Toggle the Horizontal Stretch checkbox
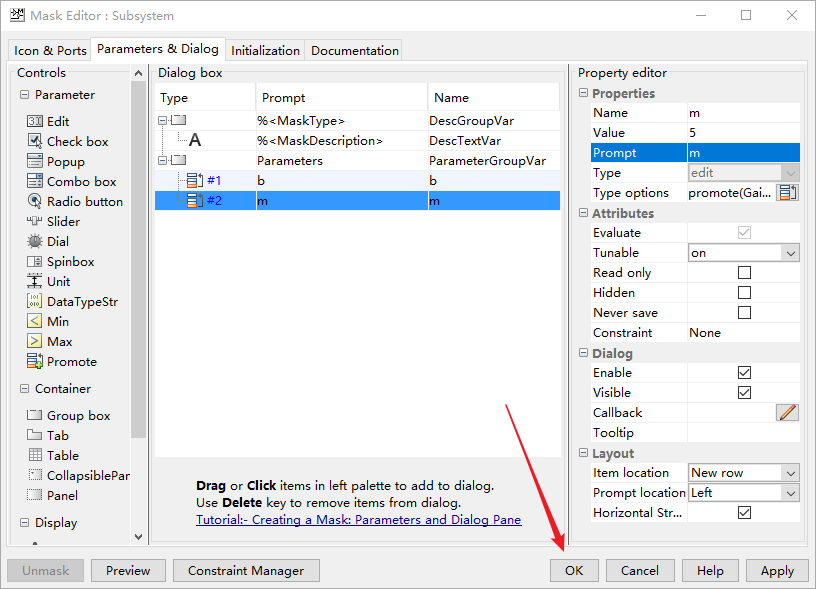Screen dimensions: 816x589 (x=744, y=513)
